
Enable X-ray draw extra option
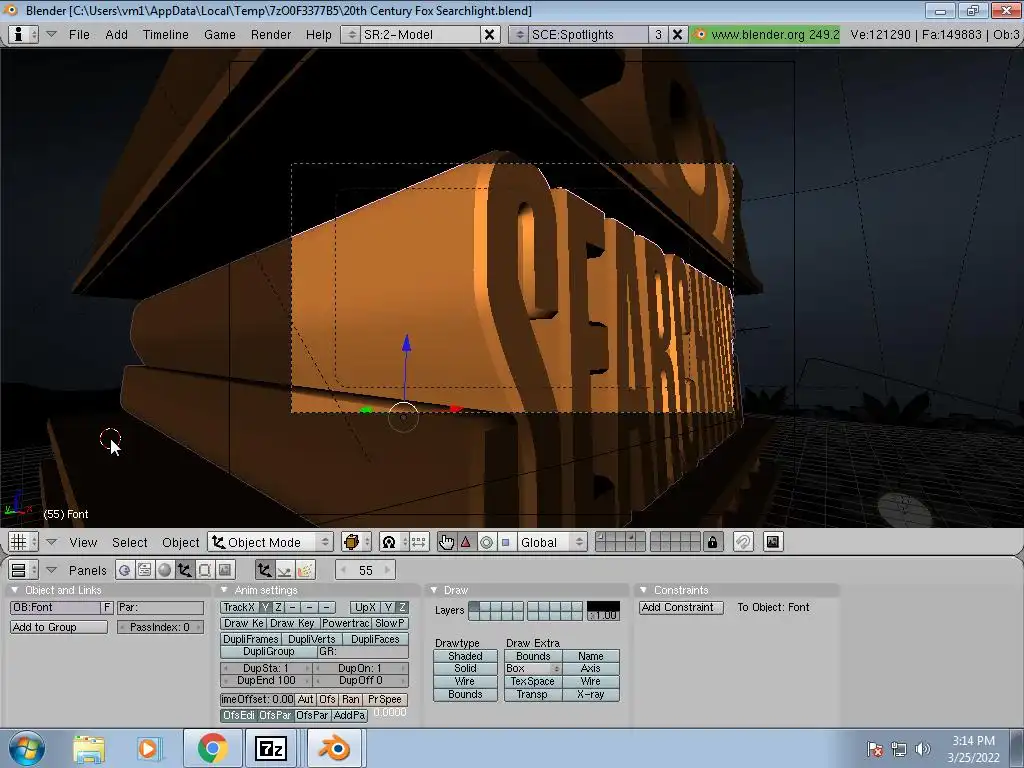590,695
